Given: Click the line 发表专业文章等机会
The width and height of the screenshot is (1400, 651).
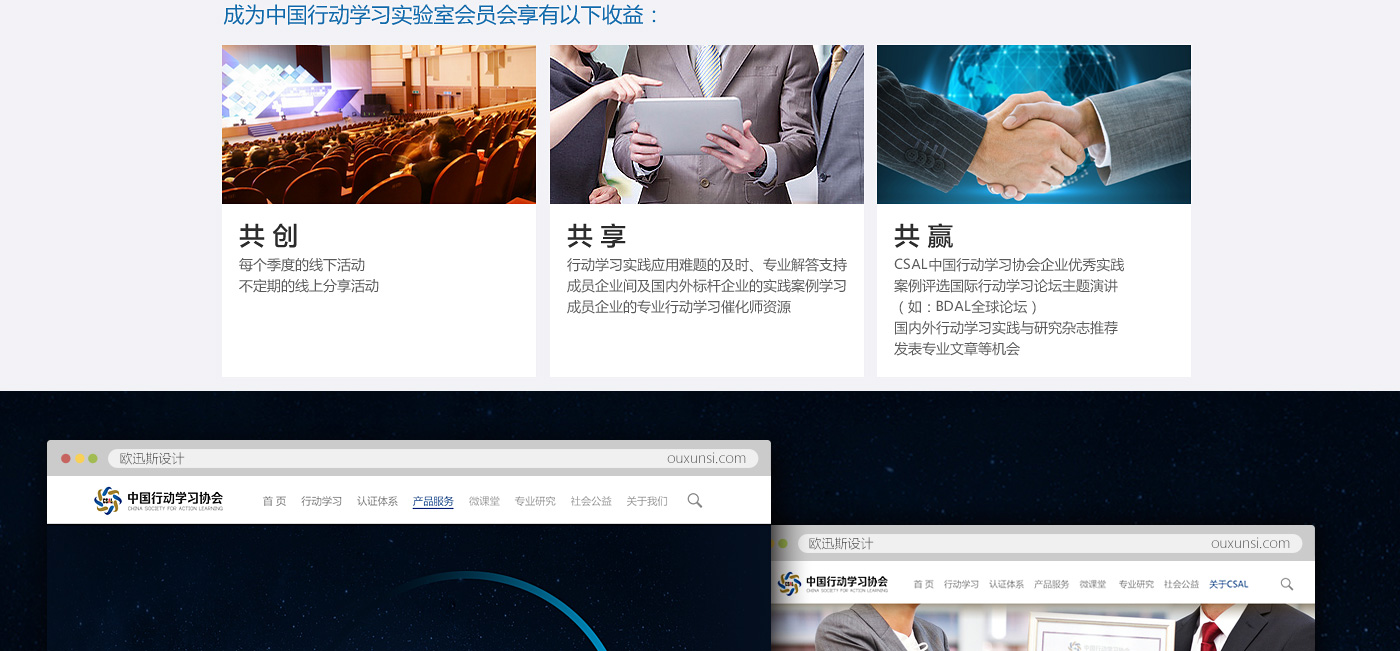Looking at the screenshot, I should pyautogui.click(x=957, y=349).
